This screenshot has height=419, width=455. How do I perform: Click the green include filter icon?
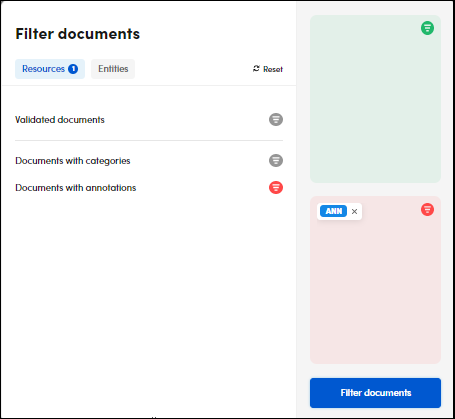427,28
